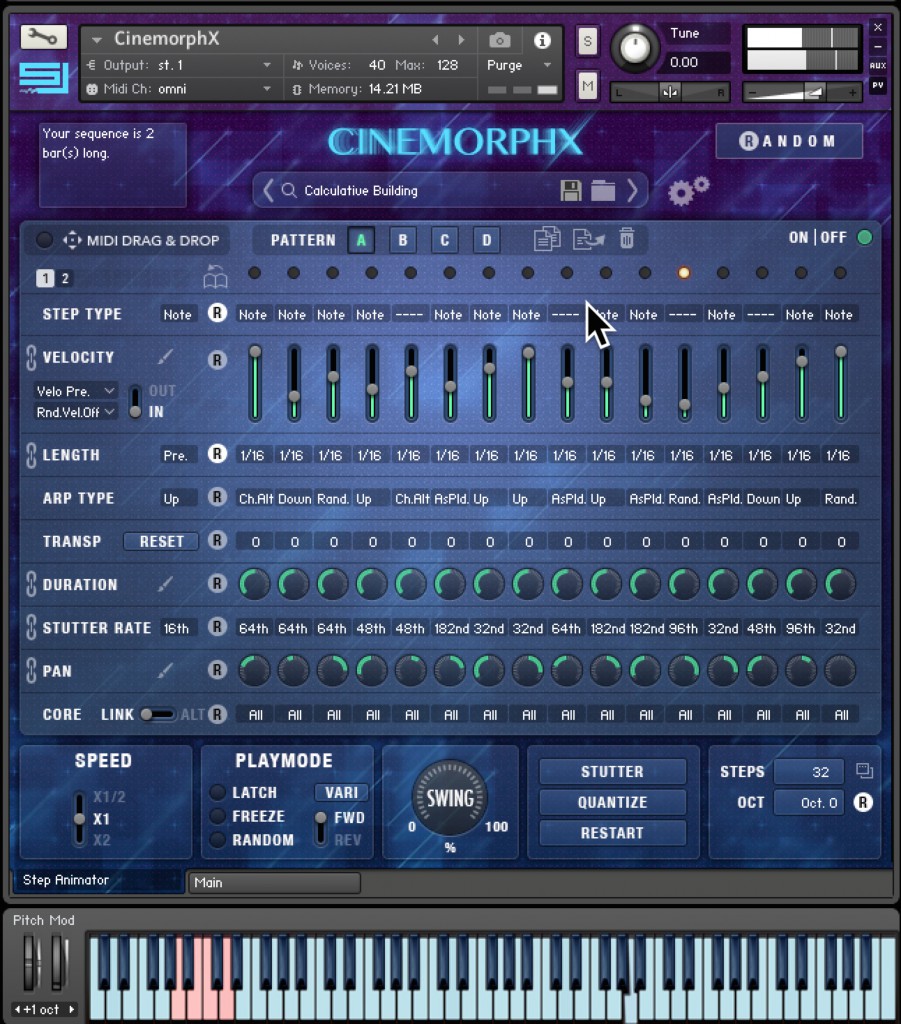This screenshot has width=901, height=1024.
Task: Click the open book icon in the step row
Action: tap(215, 278)
